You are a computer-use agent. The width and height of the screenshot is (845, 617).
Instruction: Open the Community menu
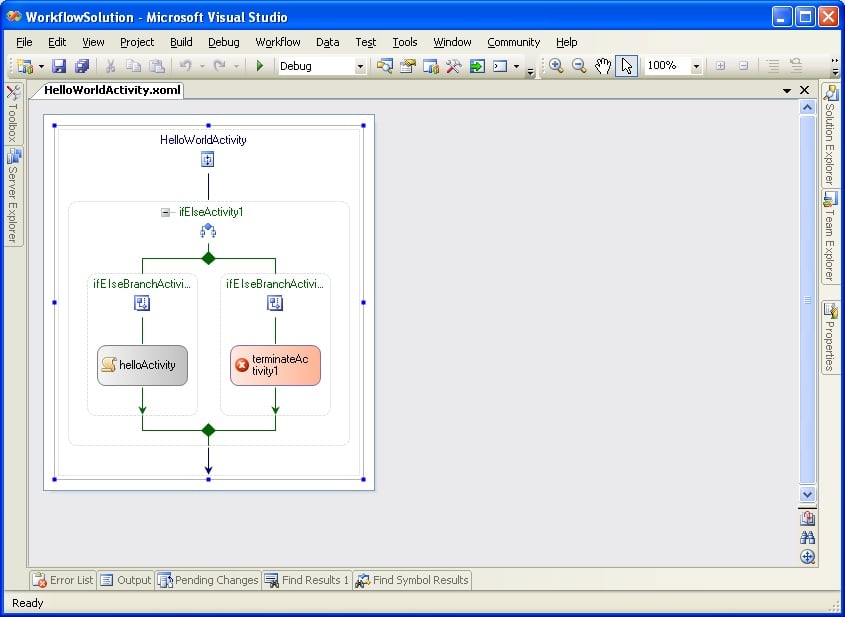pyautogui.click(x=514, y=42)
